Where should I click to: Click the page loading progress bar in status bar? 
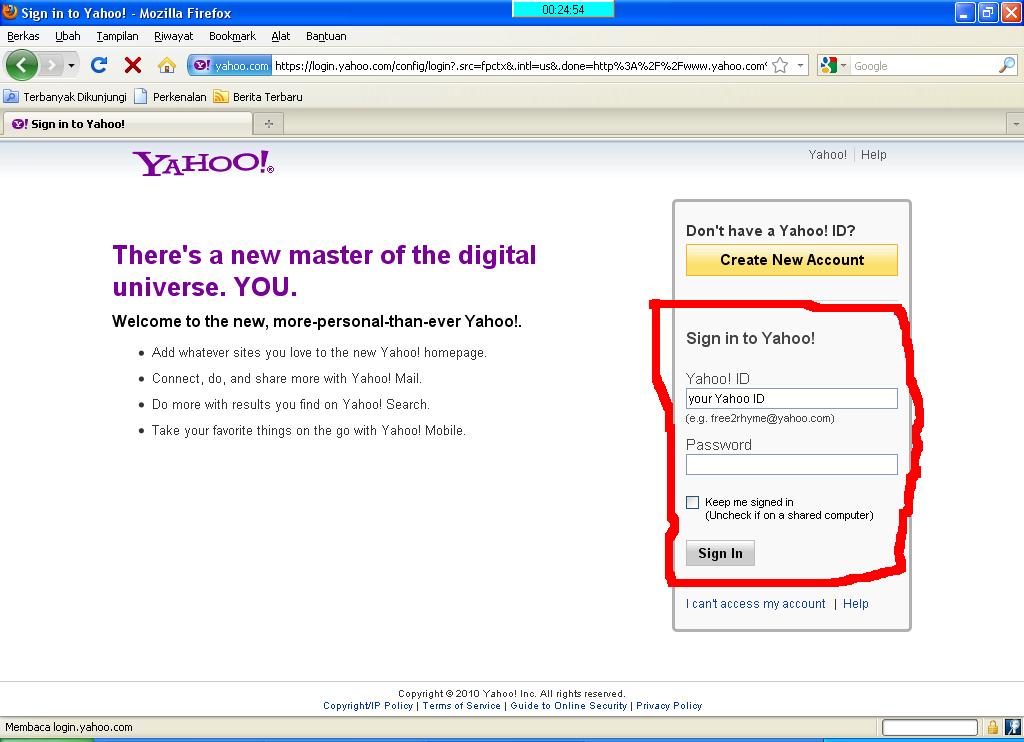click(929, 727)
